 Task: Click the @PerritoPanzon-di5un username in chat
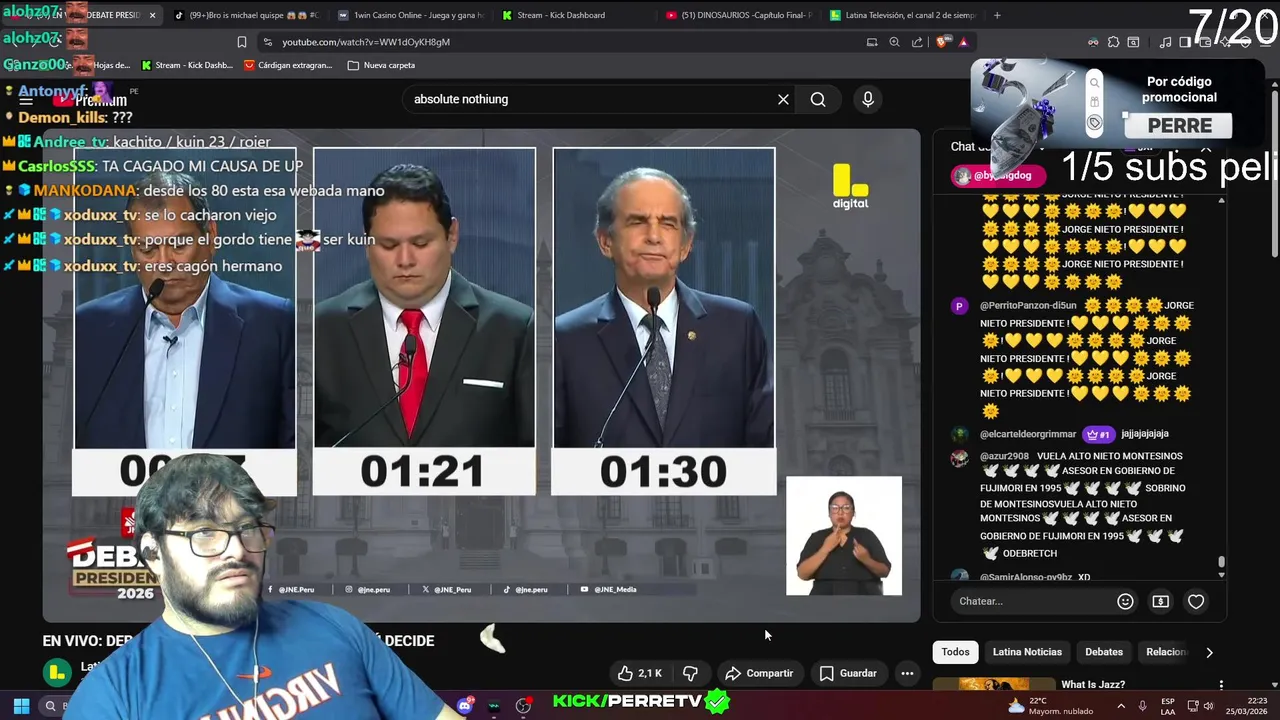point(1028,306)
